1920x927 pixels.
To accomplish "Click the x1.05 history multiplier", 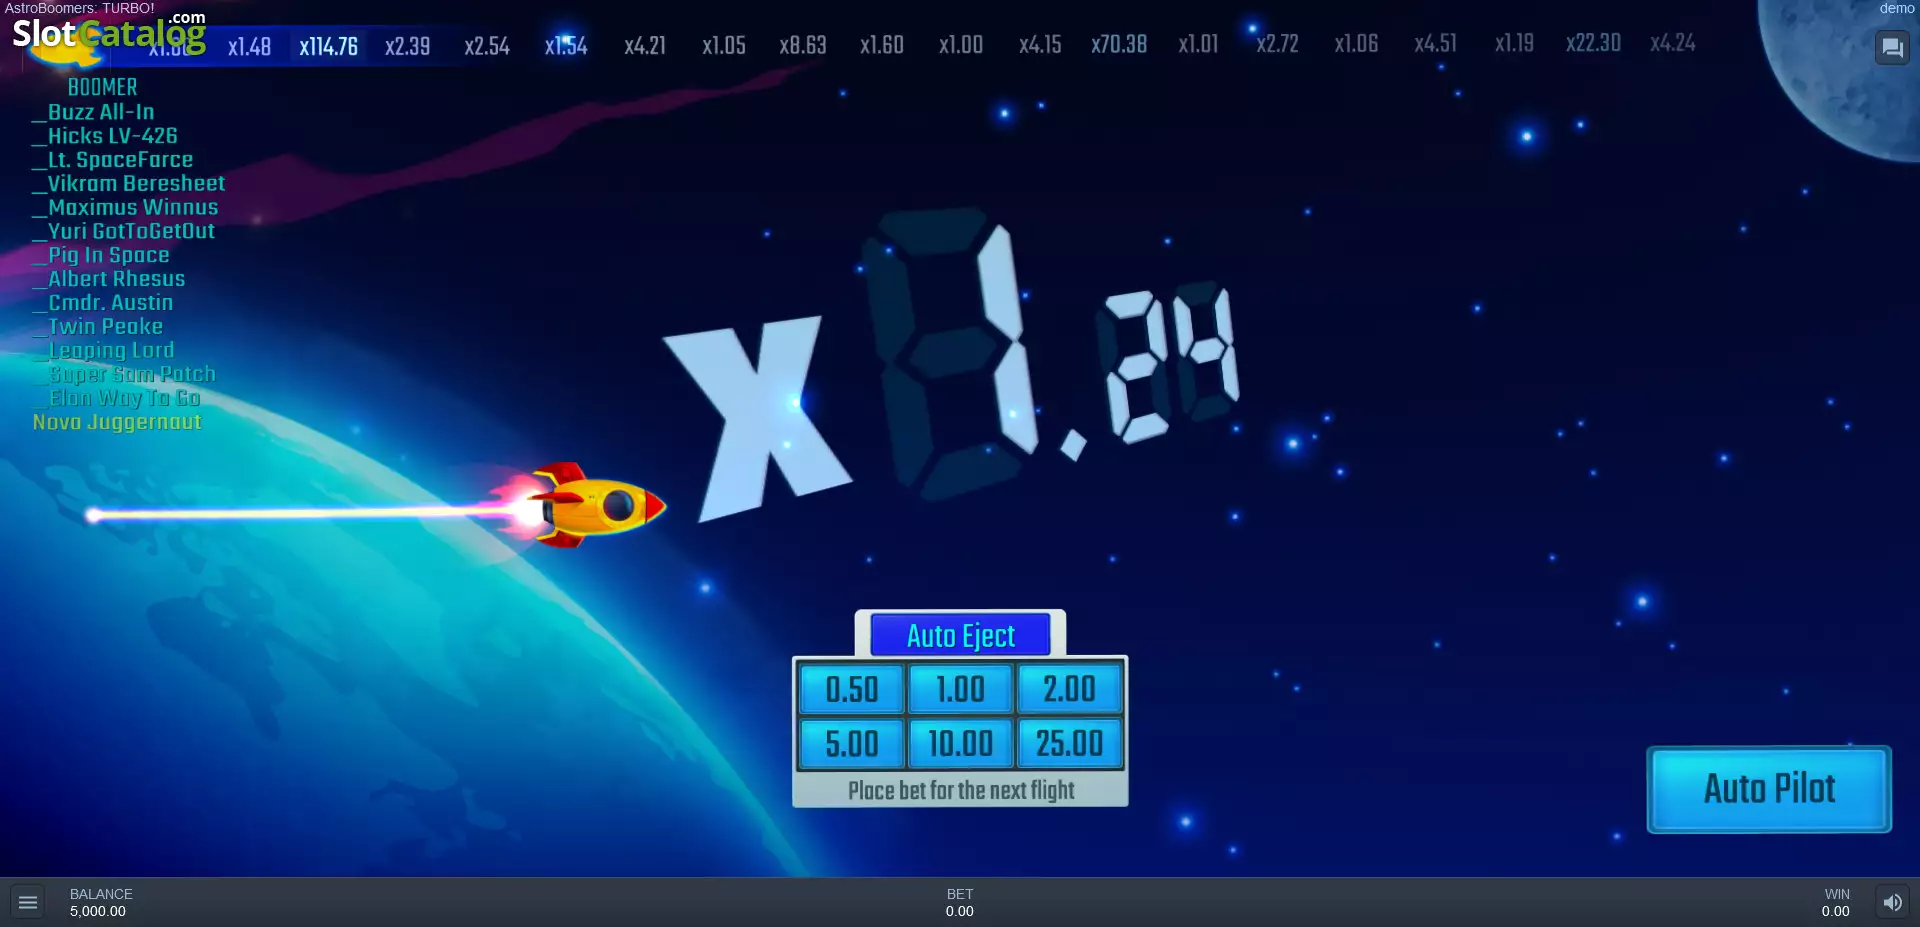I will pos(724,46).
